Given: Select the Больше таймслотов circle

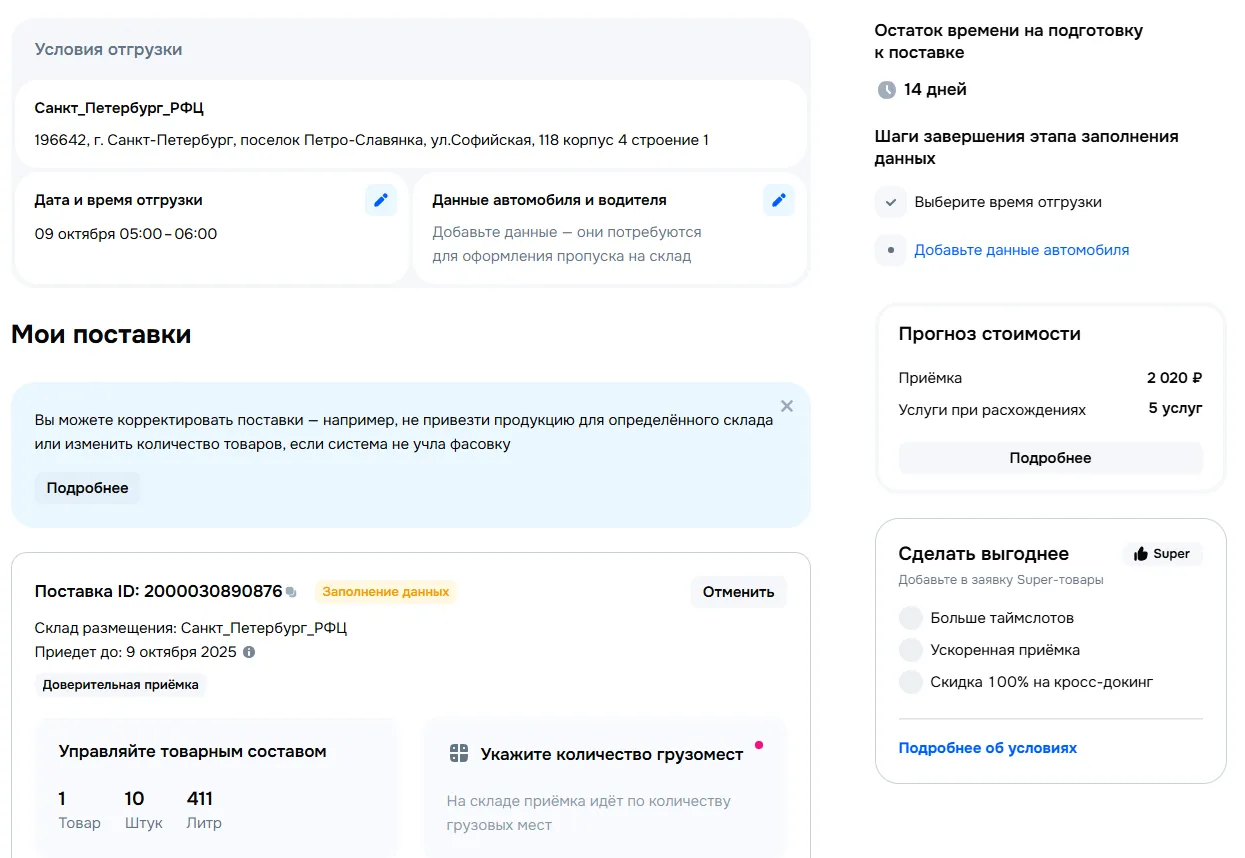Looking at the screenshot, I should [910, 618].
